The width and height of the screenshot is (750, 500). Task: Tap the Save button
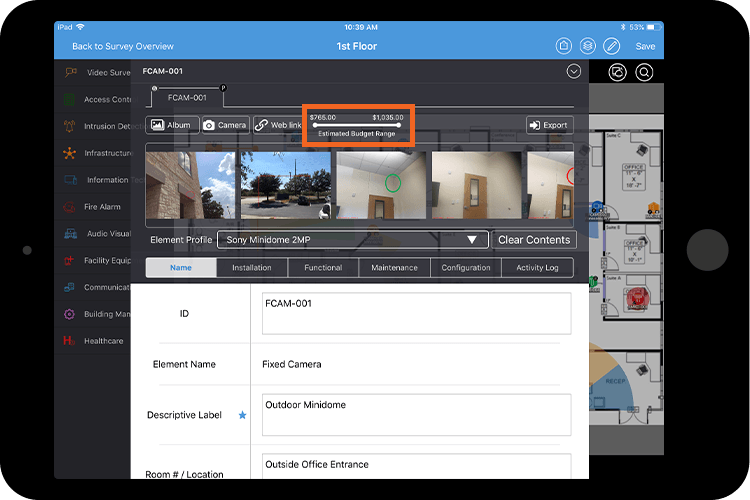pyautogui.click(x=645, y=46)
